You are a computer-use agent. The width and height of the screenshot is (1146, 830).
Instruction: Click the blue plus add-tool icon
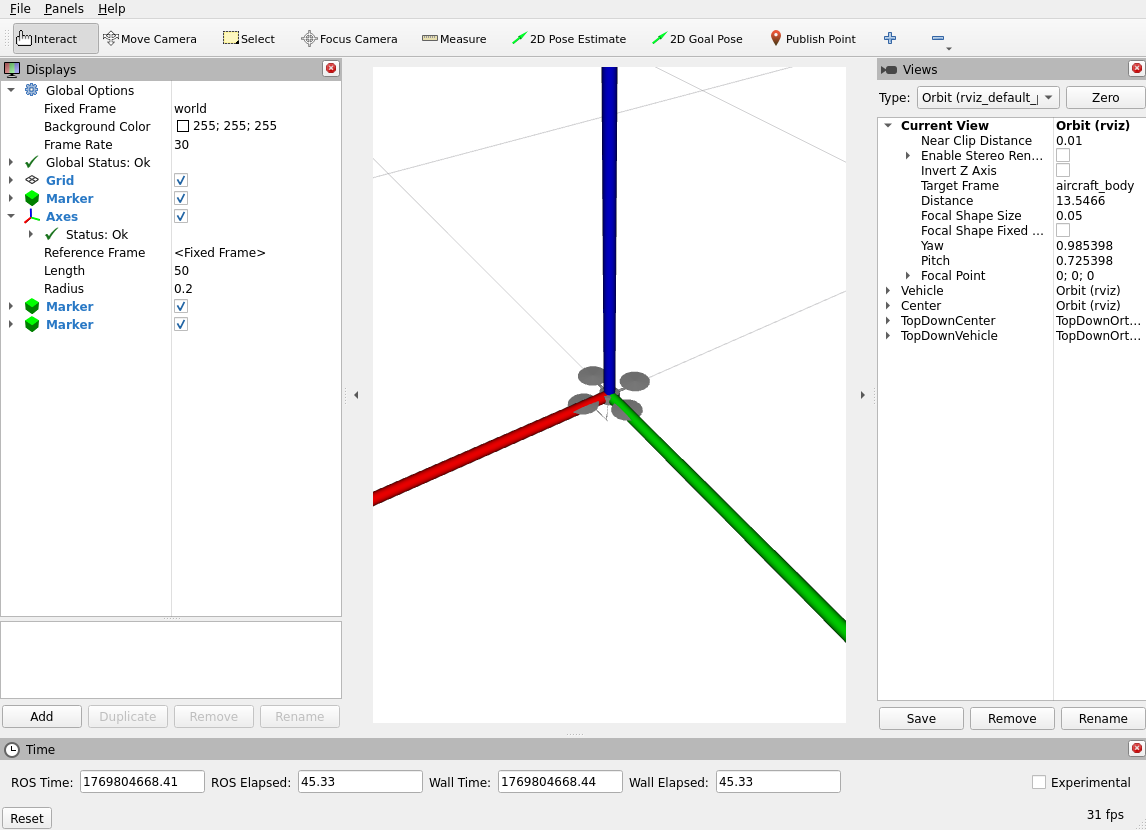coord(890,38)
